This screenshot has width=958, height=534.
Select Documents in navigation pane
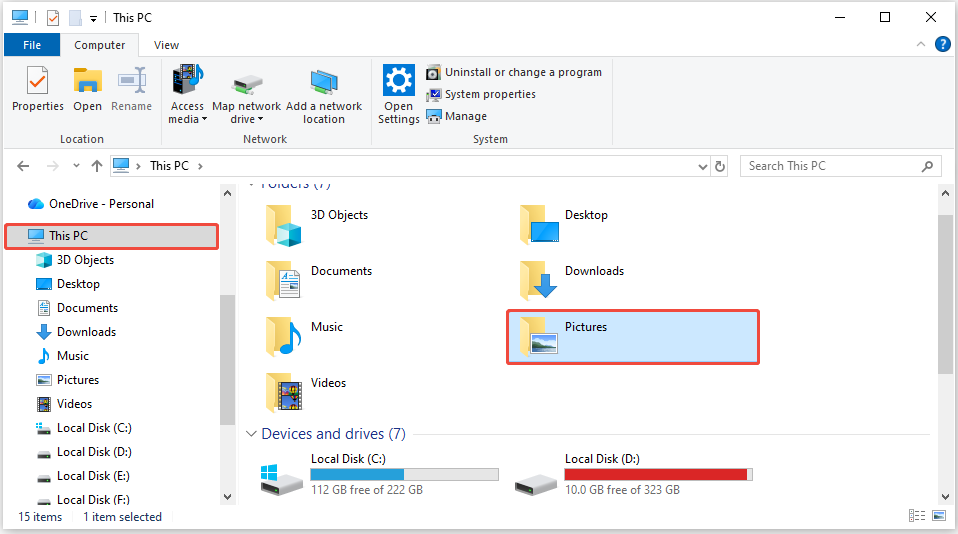click(x=77, y=308)
